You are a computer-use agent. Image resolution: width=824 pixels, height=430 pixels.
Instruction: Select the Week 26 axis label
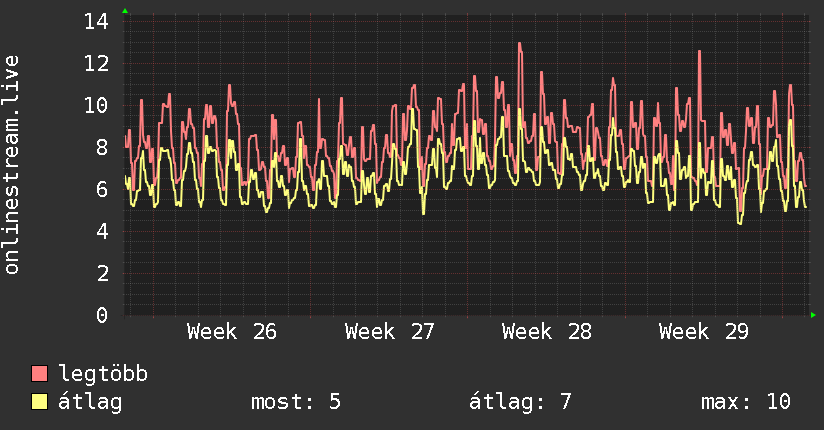[232, 332]
